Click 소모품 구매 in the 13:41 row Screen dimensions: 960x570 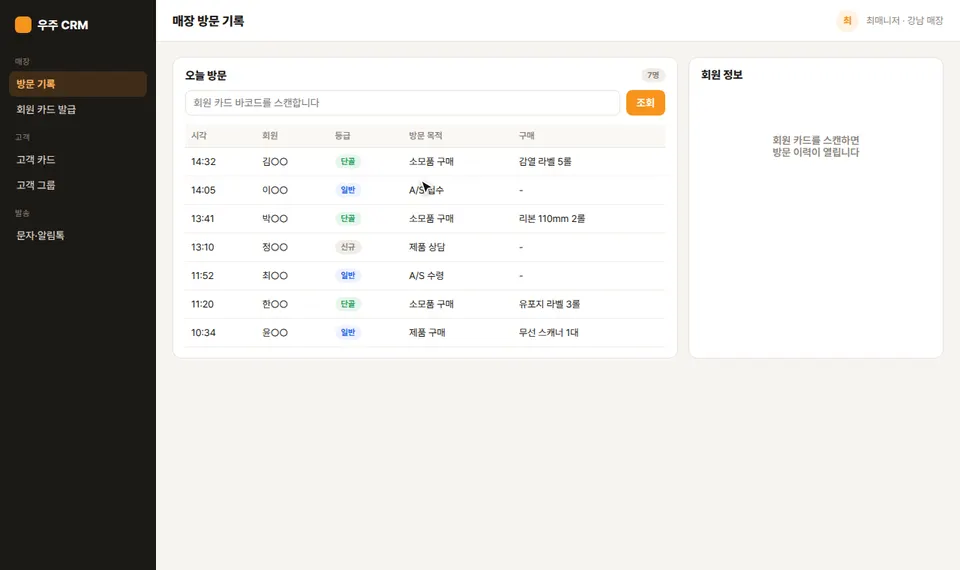click(x=431, y=219)
